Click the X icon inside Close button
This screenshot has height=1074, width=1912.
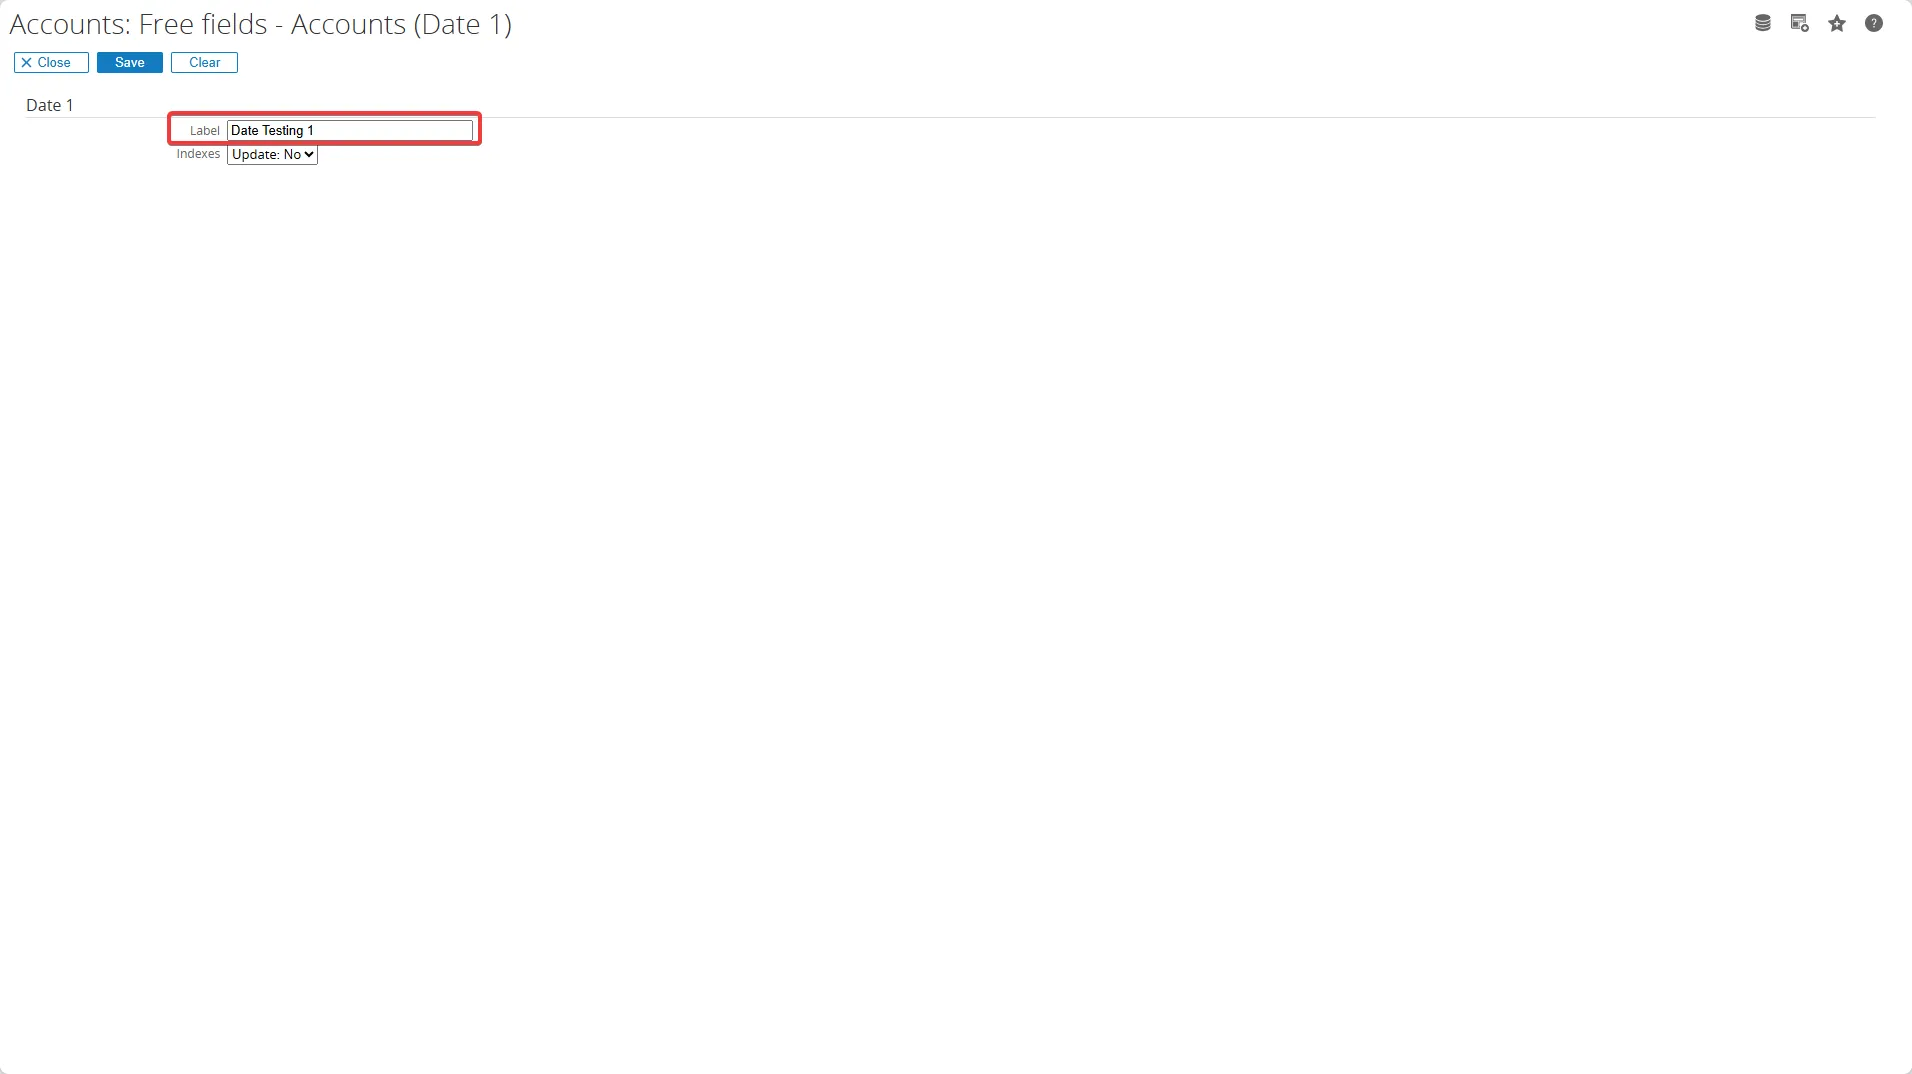(x=27, y=62)
